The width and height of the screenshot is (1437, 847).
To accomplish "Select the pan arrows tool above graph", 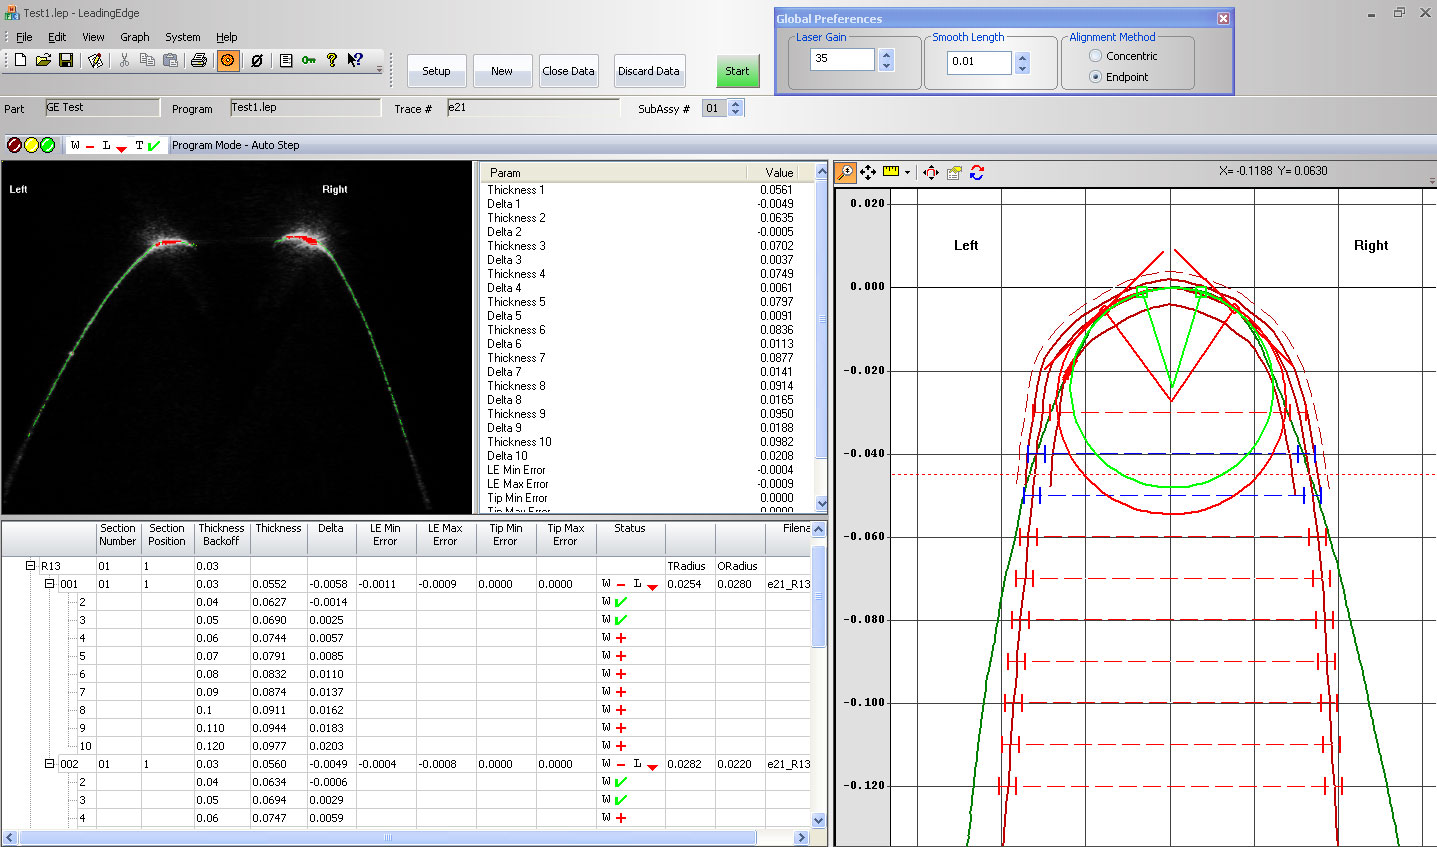I will (868, 172).
